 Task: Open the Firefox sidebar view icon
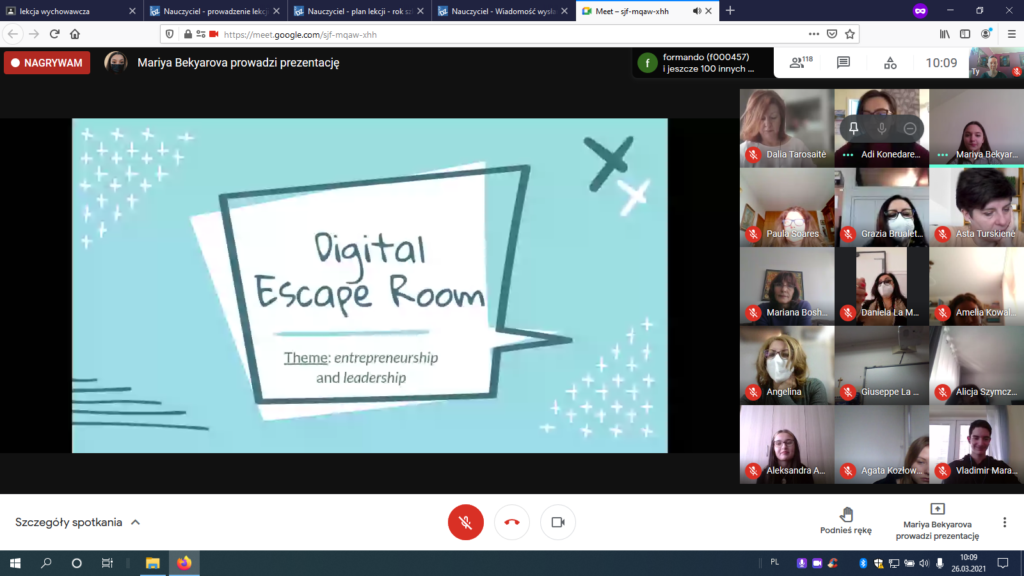tap(966, 33)
